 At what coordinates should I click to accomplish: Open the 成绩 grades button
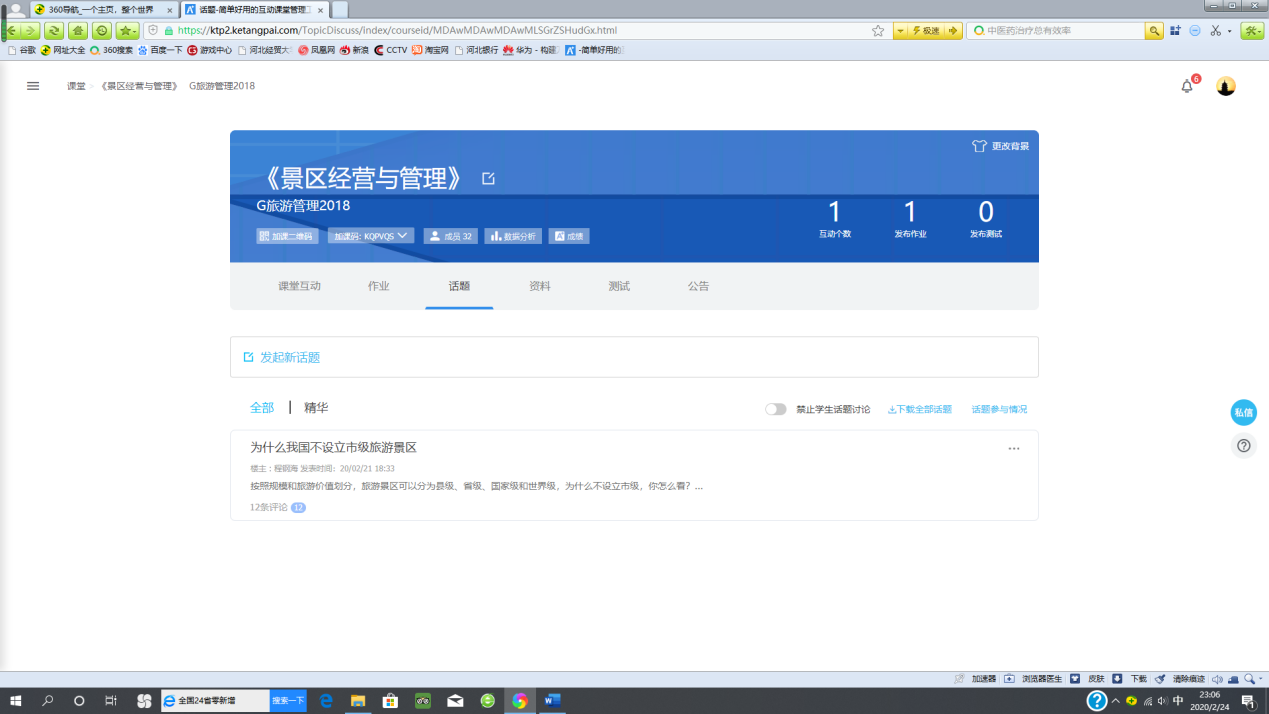(x=569, y=236)
